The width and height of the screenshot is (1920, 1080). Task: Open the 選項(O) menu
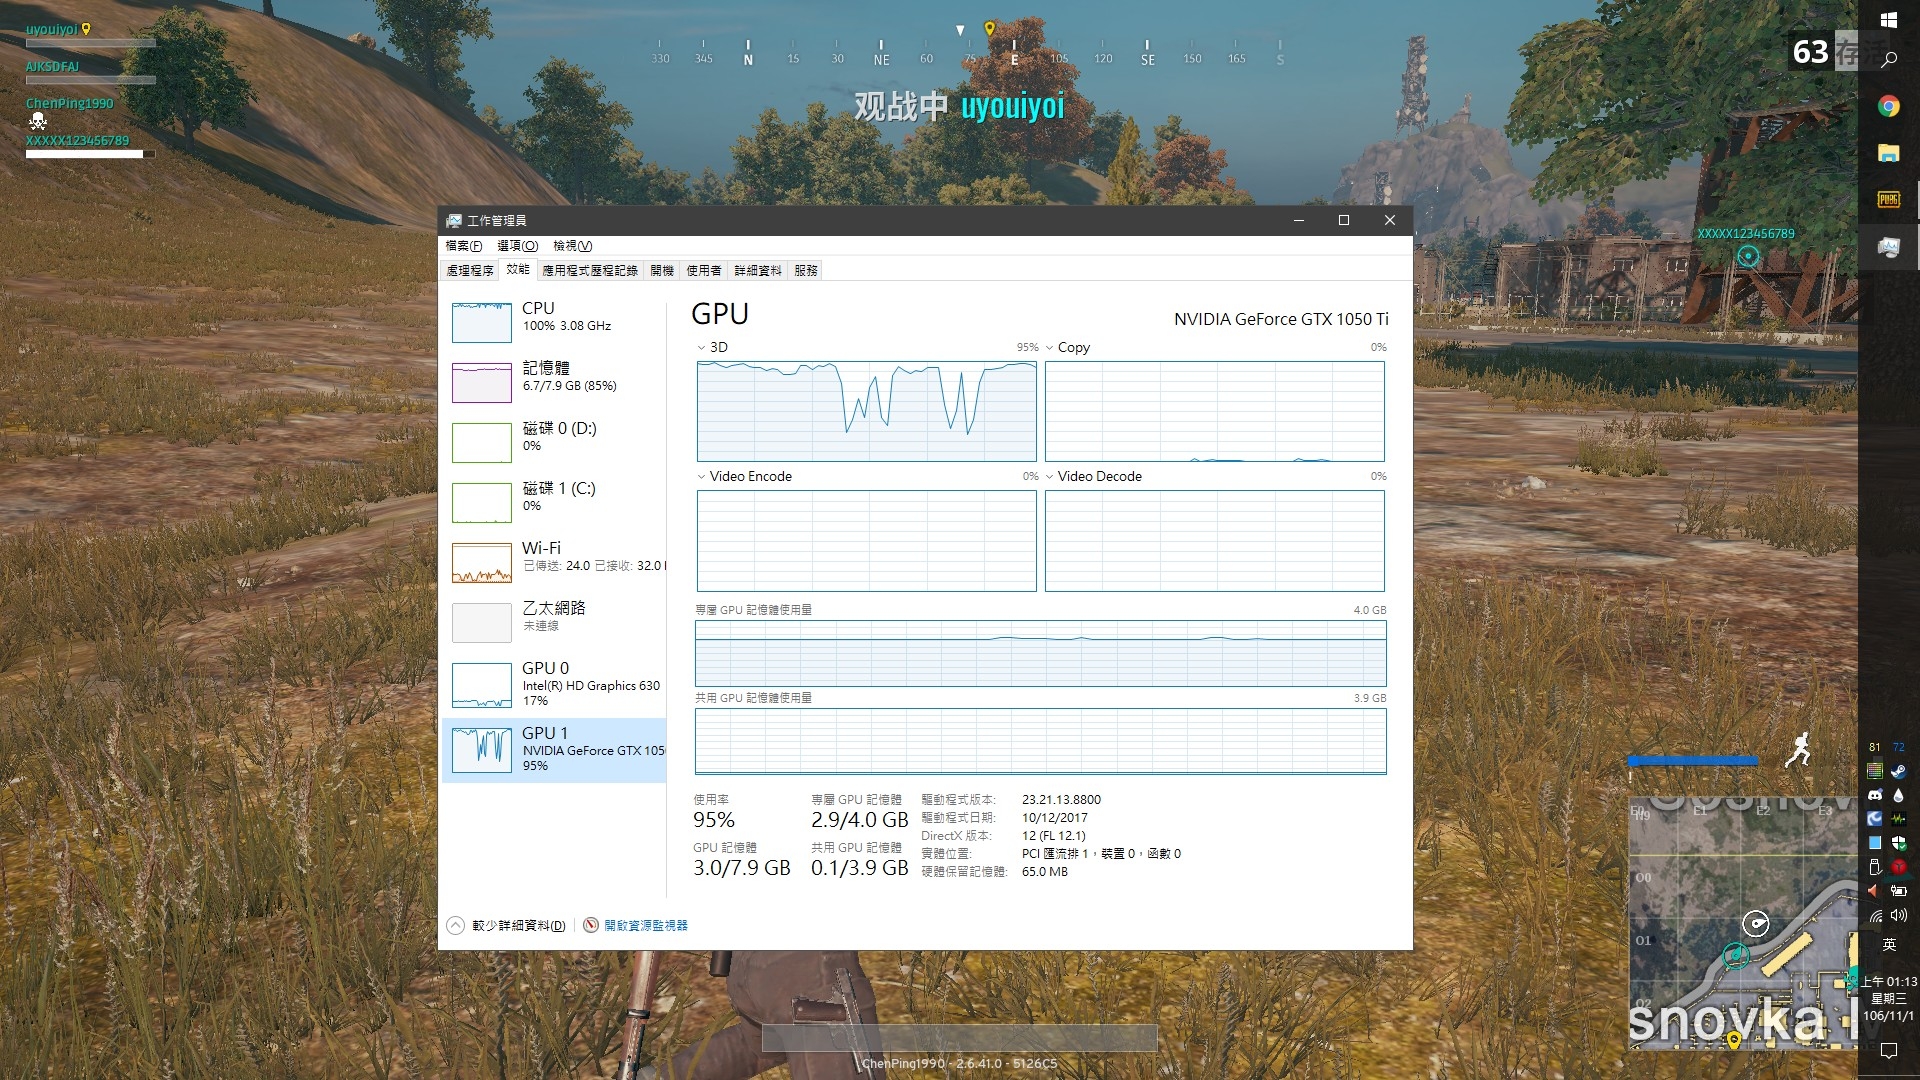pos(517,246)
